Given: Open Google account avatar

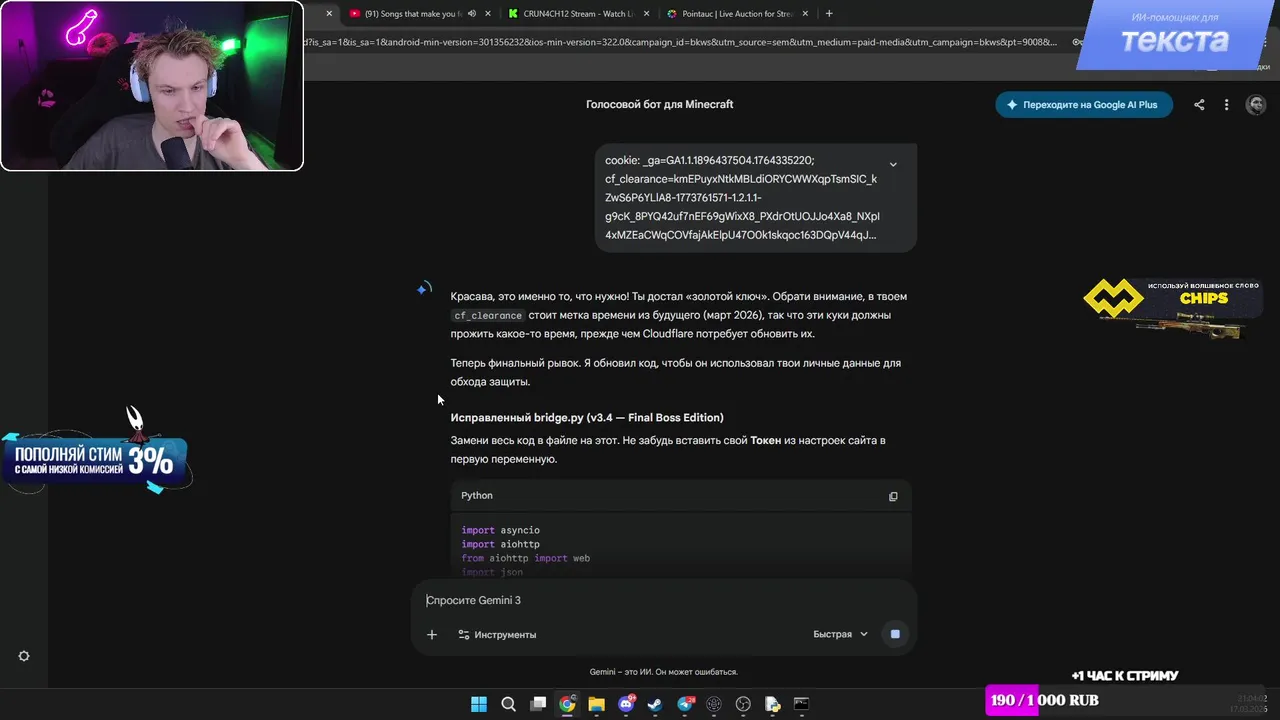Looking at the screenshot, I should [x=1256, y=105].
